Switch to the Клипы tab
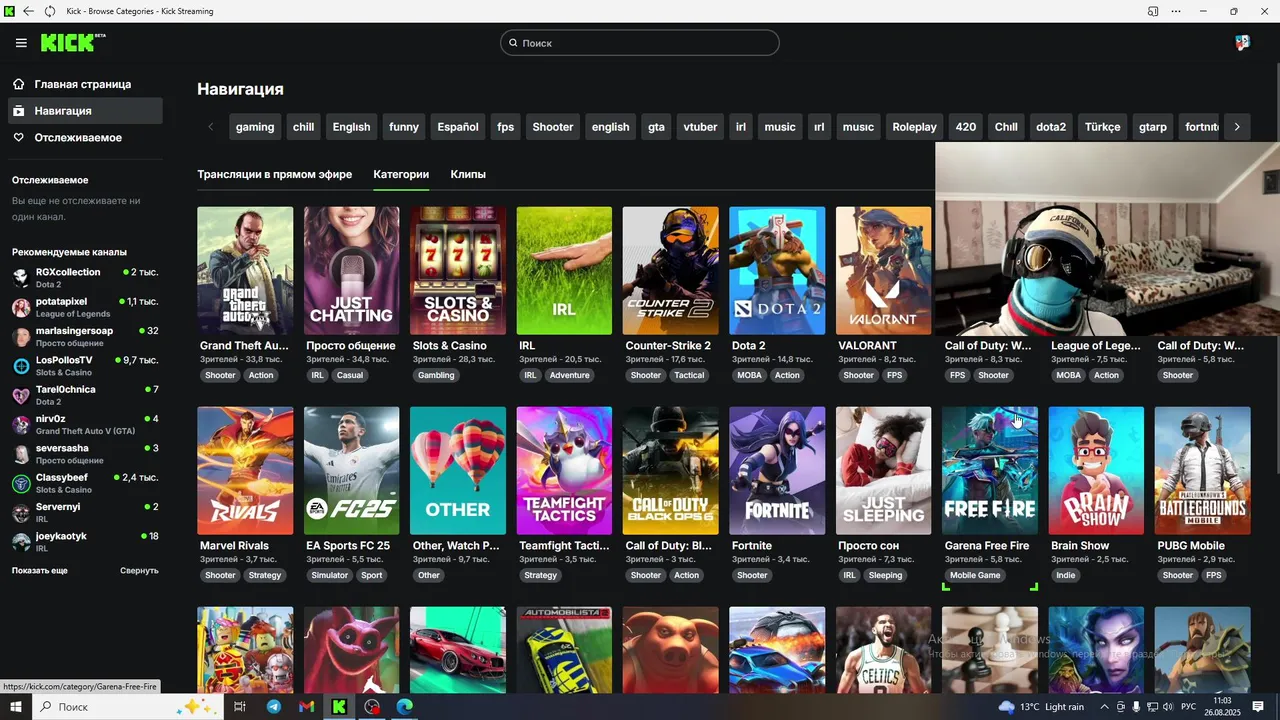This screenshot has width=1280, height=720. pyautogui.click(x=468, y=174)
